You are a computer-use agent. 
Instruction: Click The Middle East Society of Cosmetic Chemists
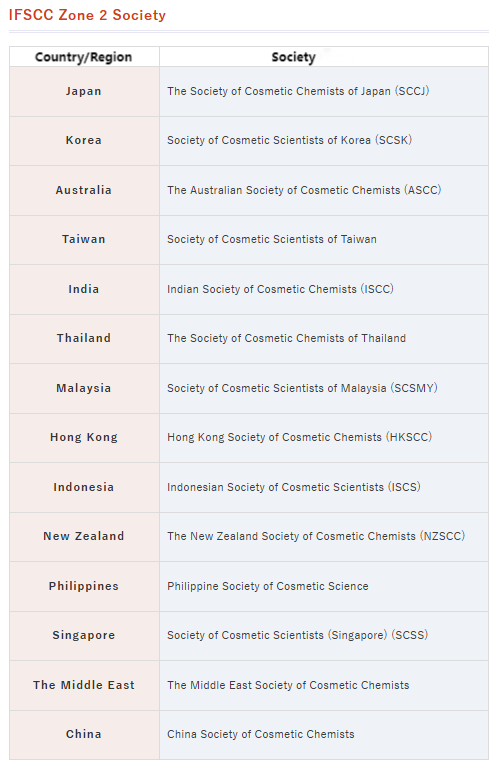(288, 686)
